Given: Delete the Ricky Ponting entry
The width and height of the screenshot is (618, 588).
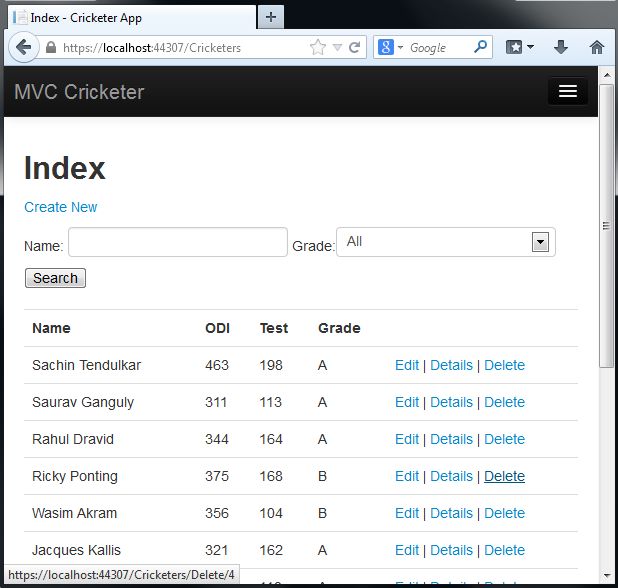Looking at the screenshot, I should pyautogui.click(x=504, y=476).
